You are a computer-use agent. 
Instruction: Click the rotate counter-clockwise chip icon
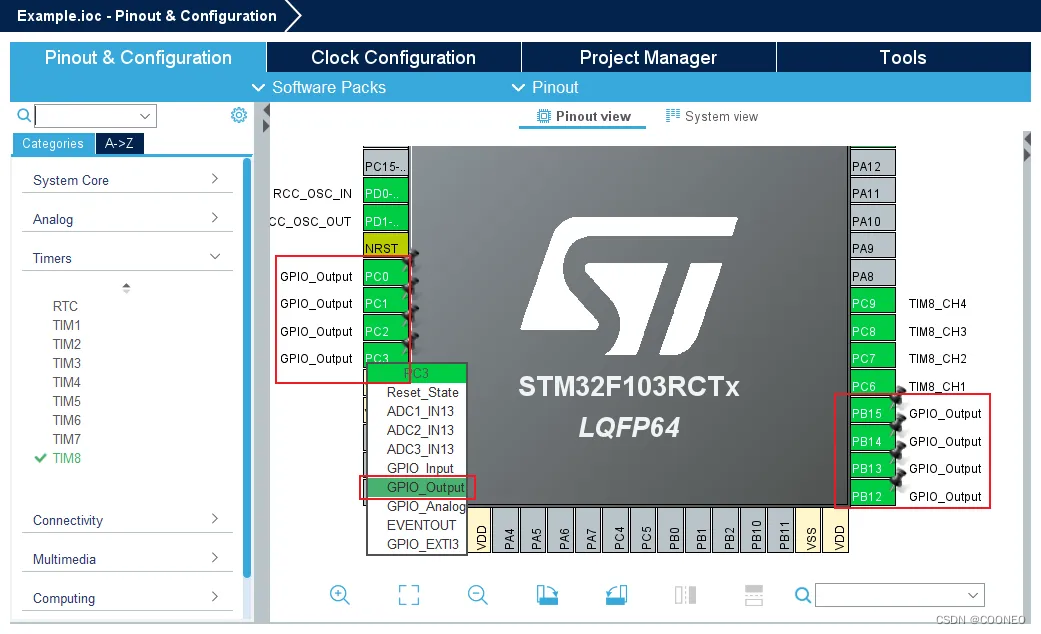point(616,595)
